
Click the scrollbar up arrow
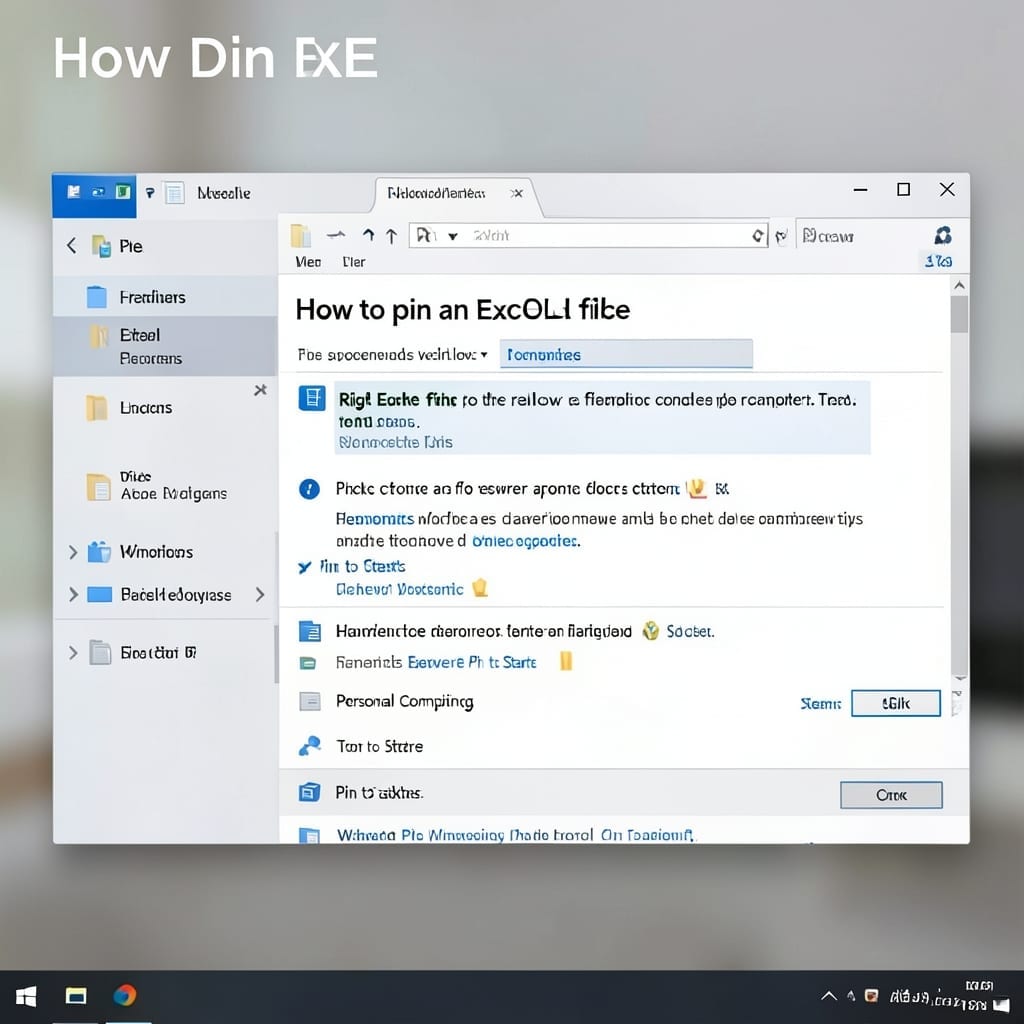(x=959, y=285)
